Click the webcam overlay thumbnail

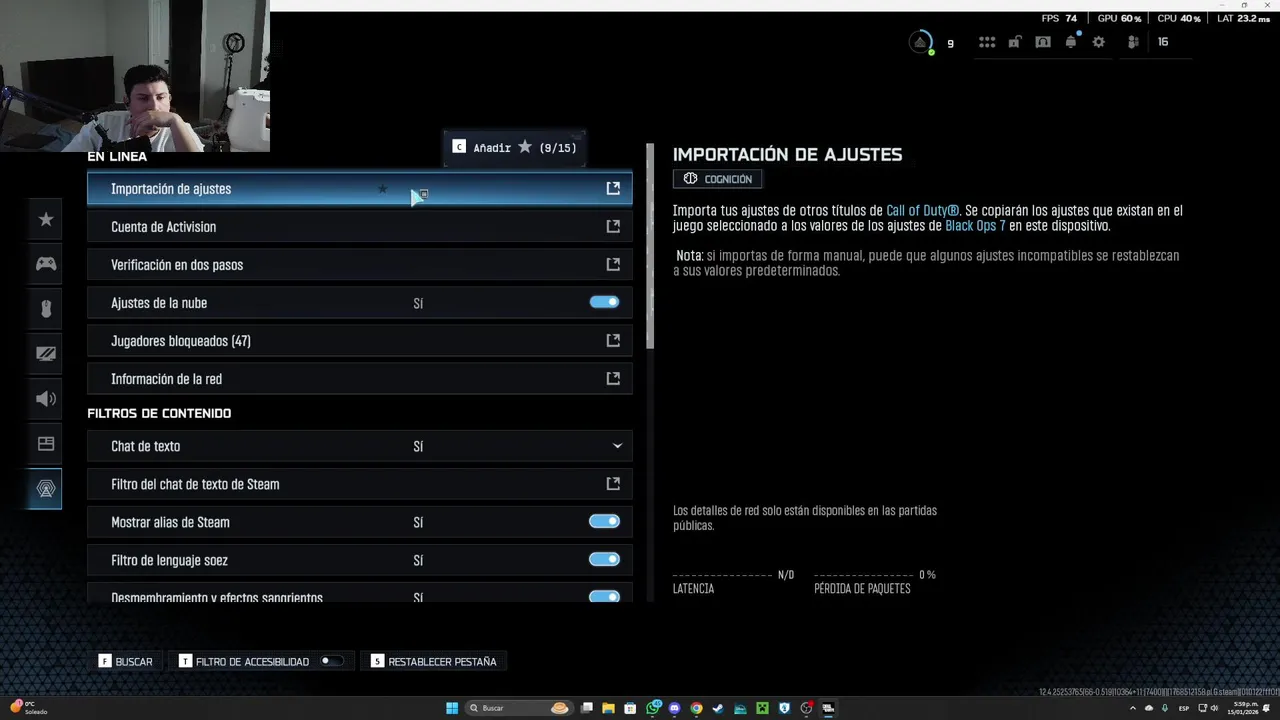[x=135, y=76]
